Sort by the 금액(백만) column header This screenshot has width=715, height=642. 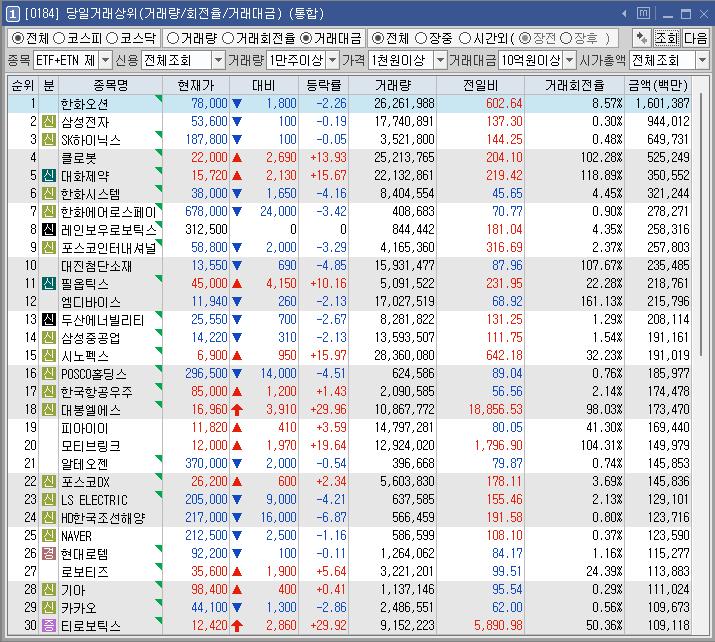pyautogui.click(x=658, y=85)
